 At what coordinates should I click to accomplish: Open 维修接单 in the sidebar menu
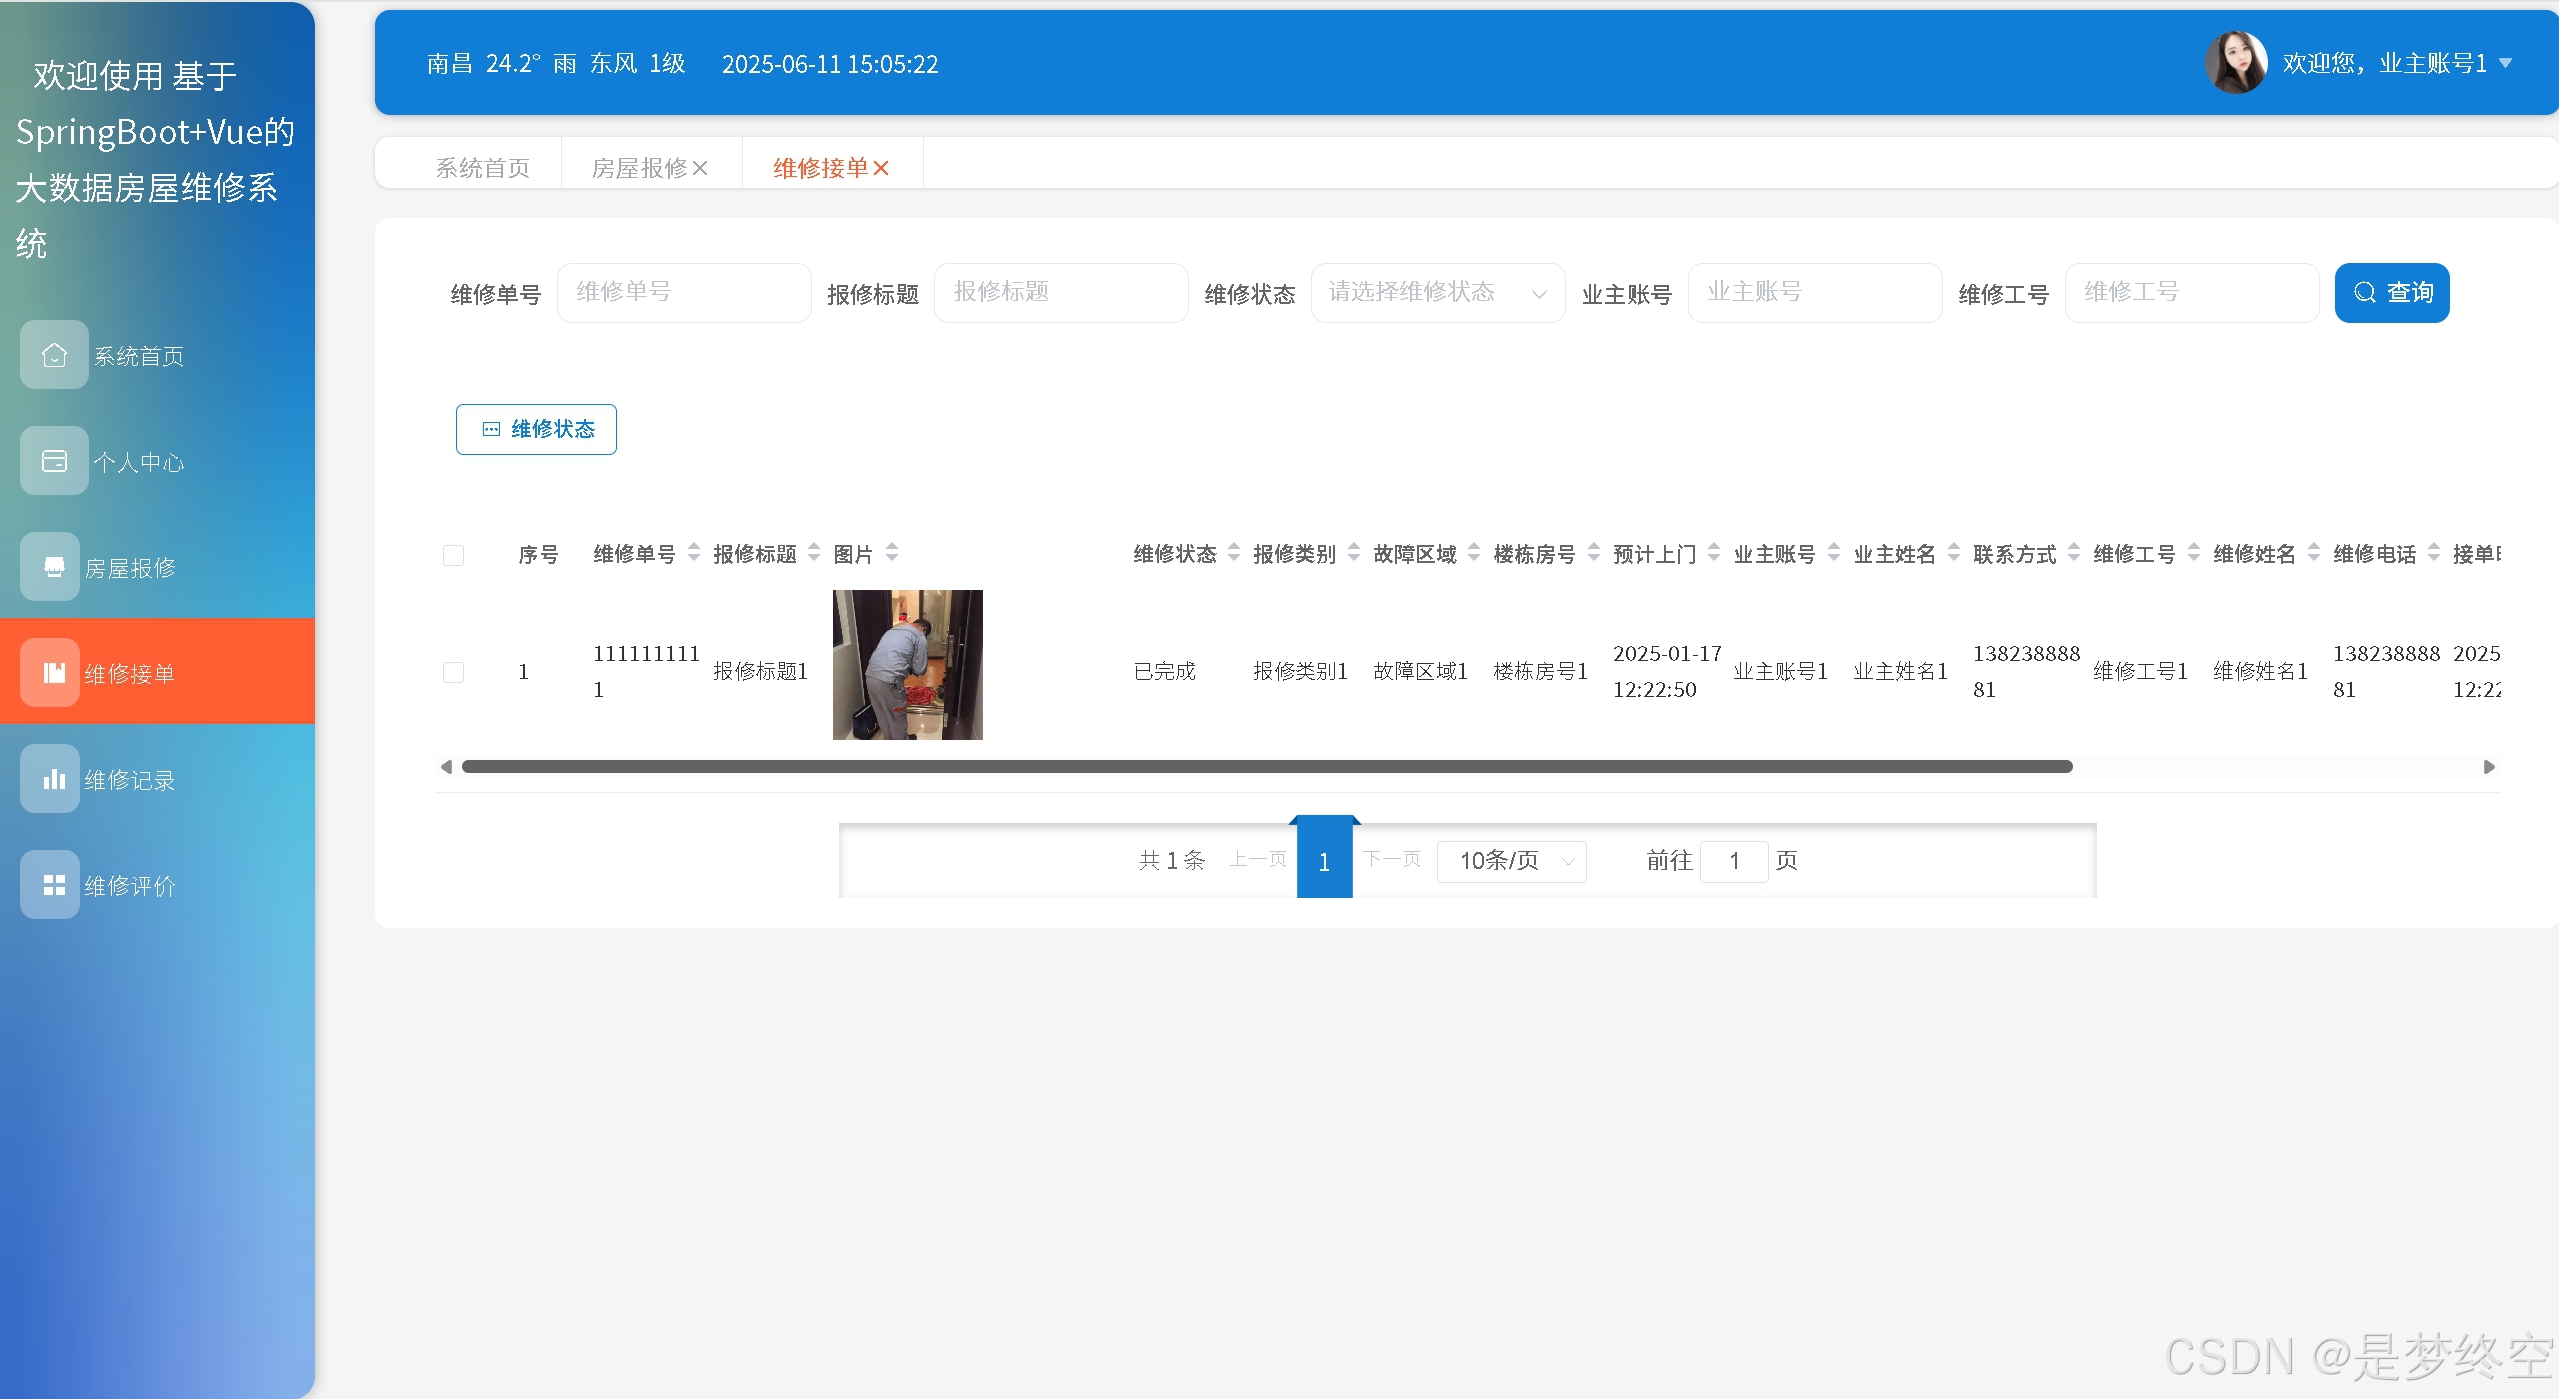point(130,673)
